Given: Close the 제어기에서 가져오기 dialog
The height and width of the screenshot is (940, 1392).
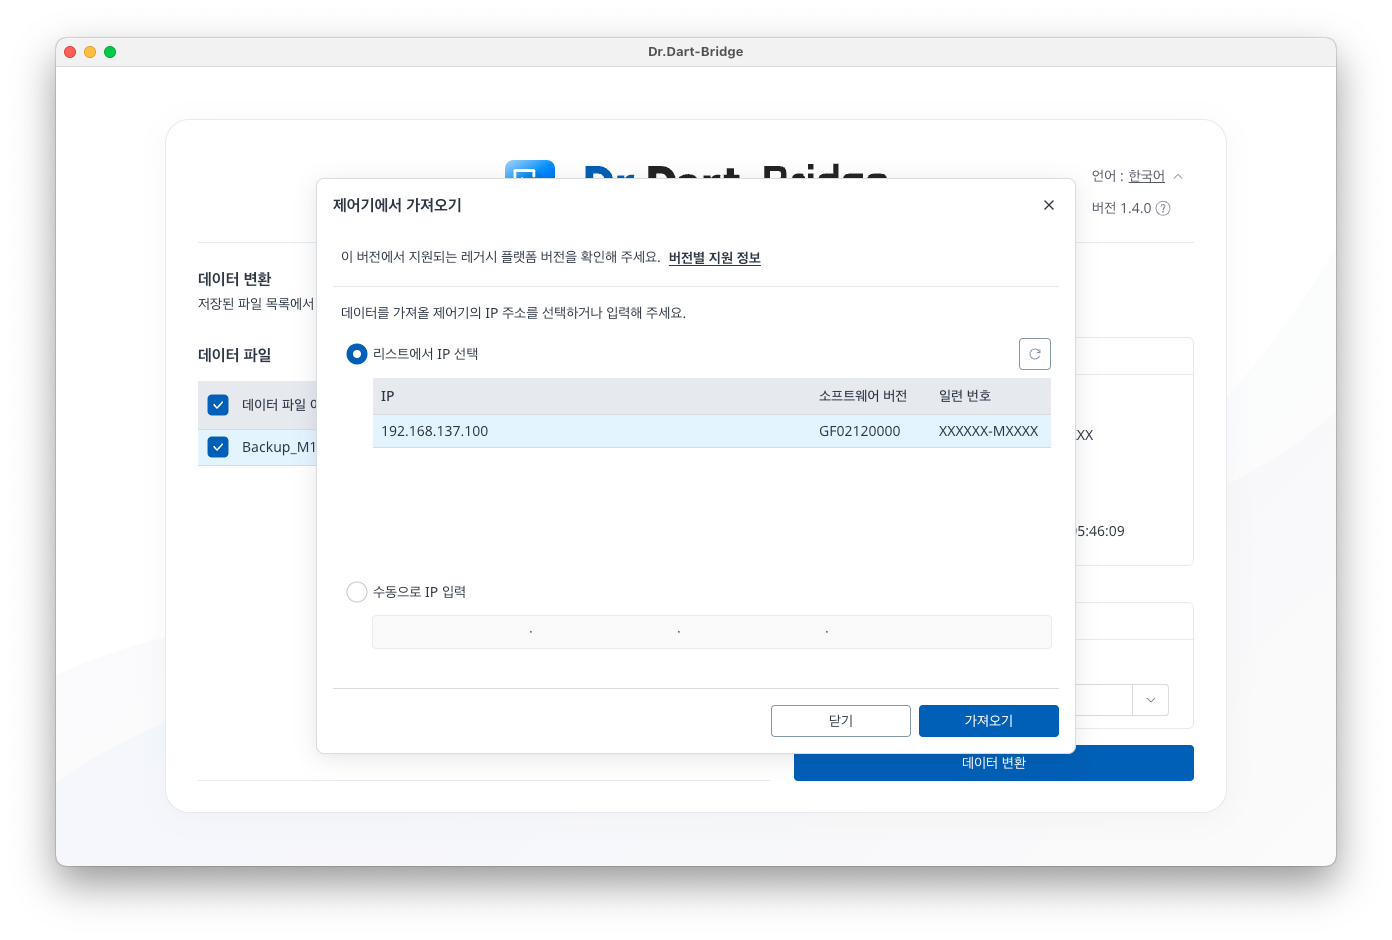Looking at the screenshot, I should tap(1048, 205).
